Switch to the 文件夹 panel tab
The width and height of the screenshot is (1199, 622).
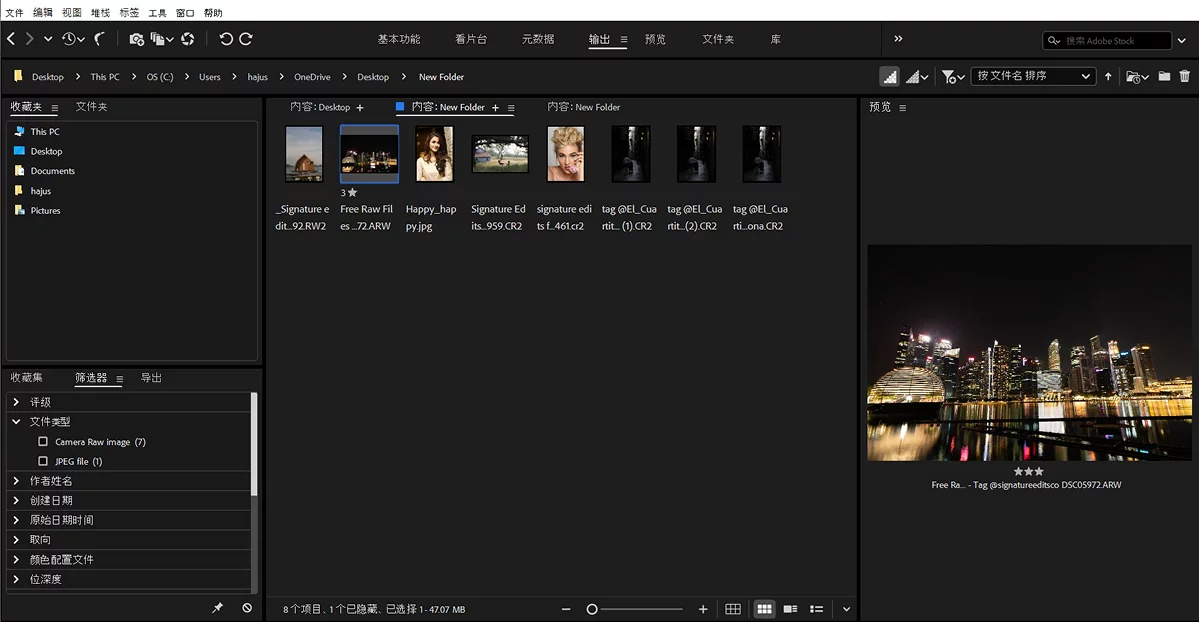pyautogui.click(x=92, y=107)
